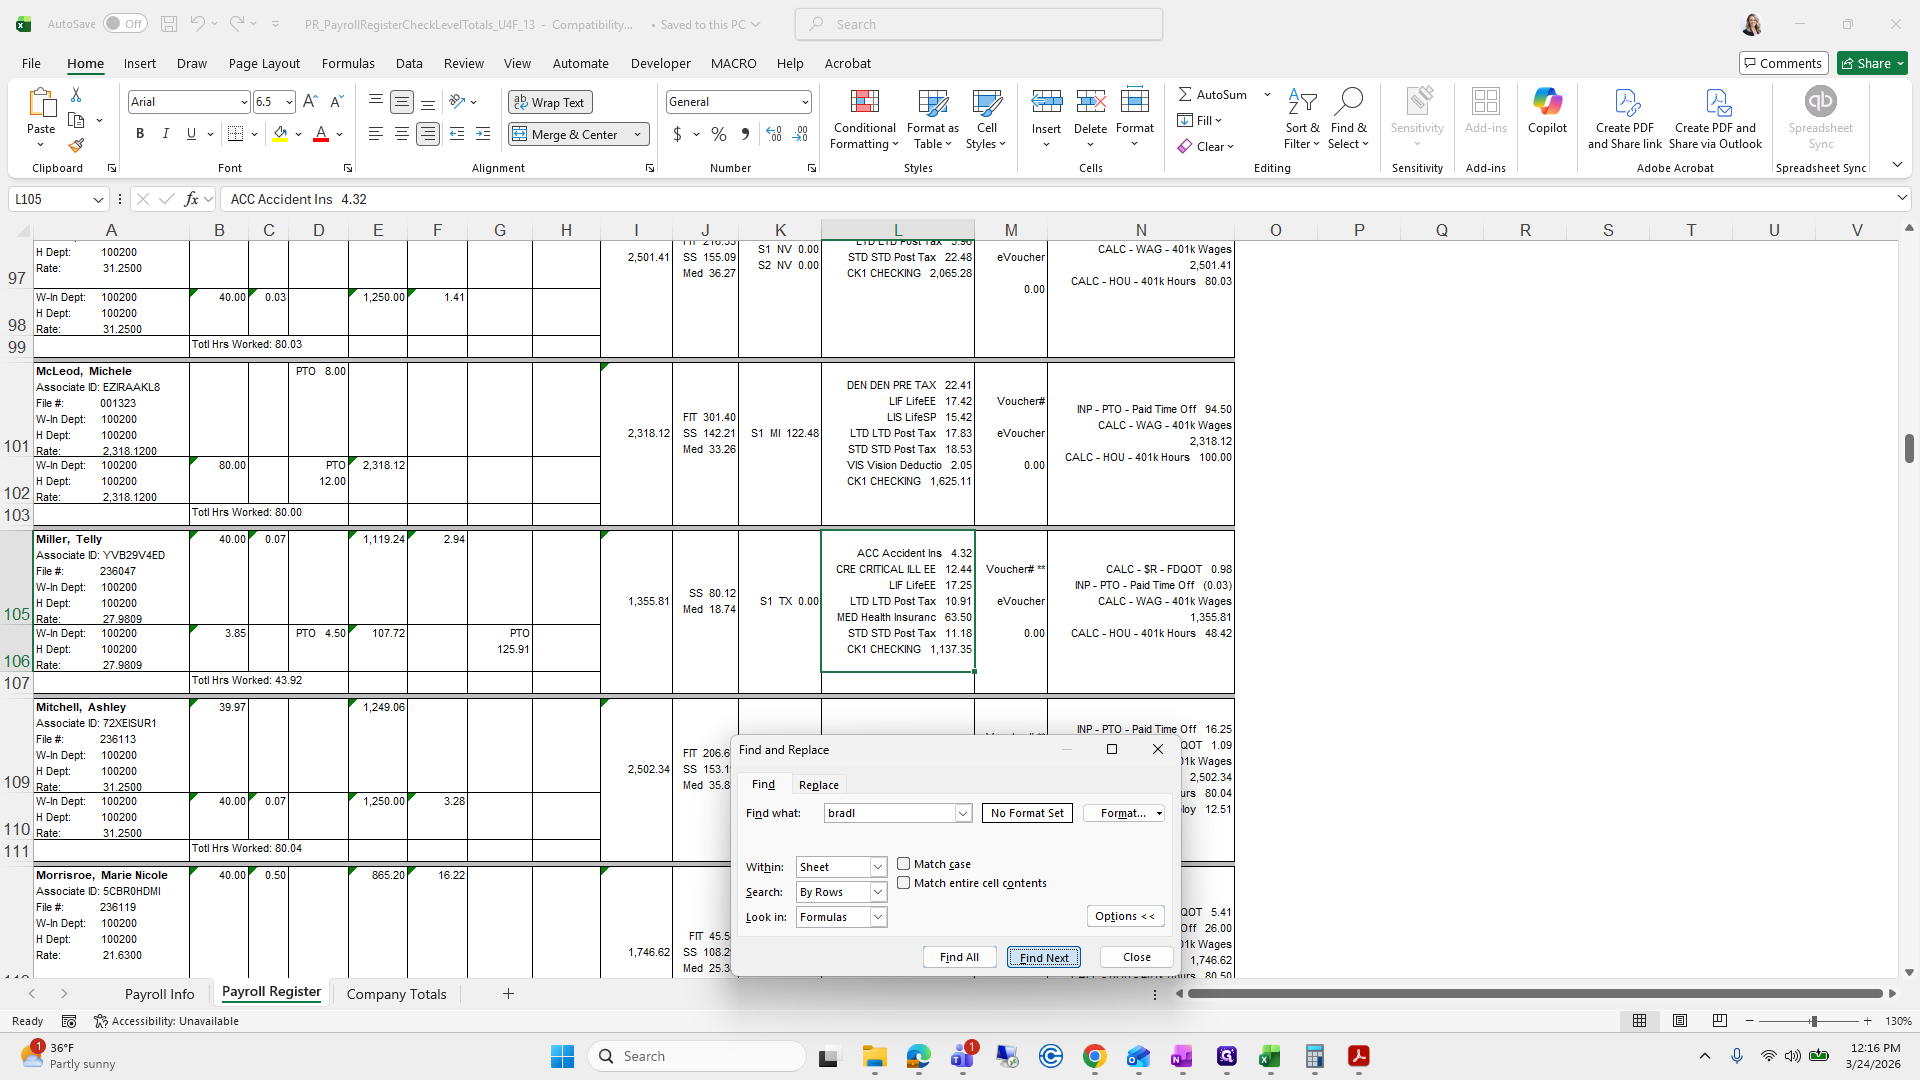Check Match entire cell contents option
The height and width of the screenshot is (1080, 1920).
tap(904, 883)
